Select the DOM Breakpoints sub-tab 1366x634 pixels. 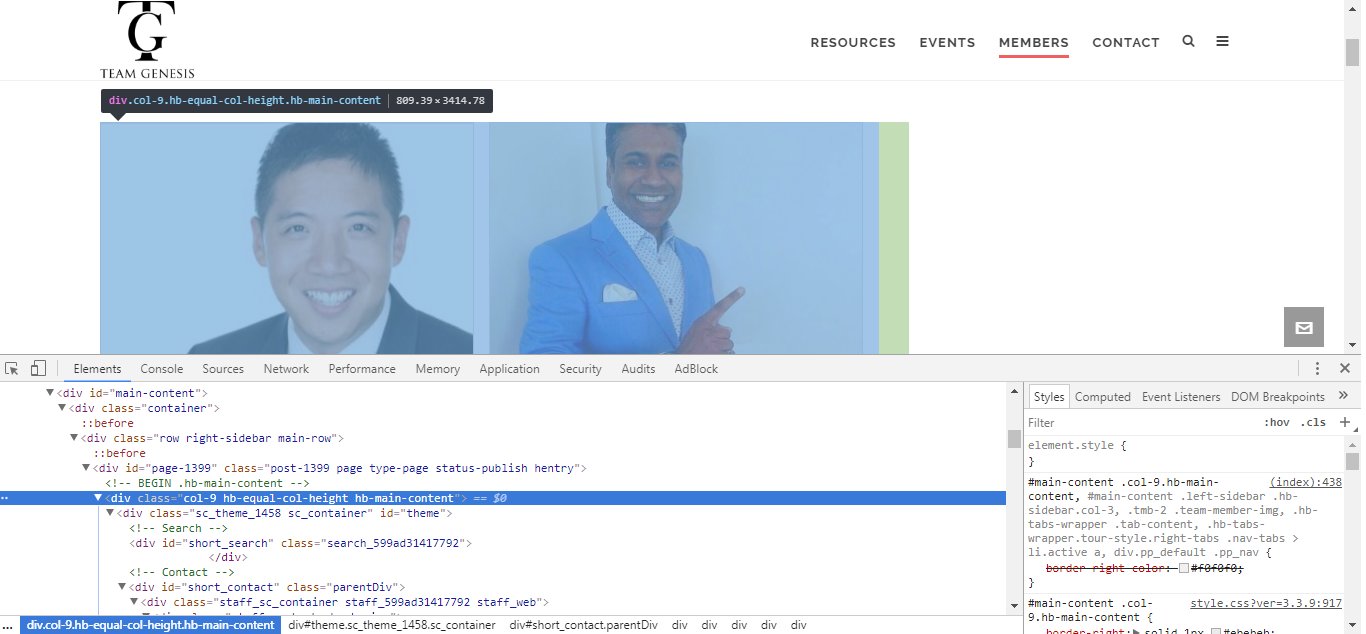pos(1278,397)
